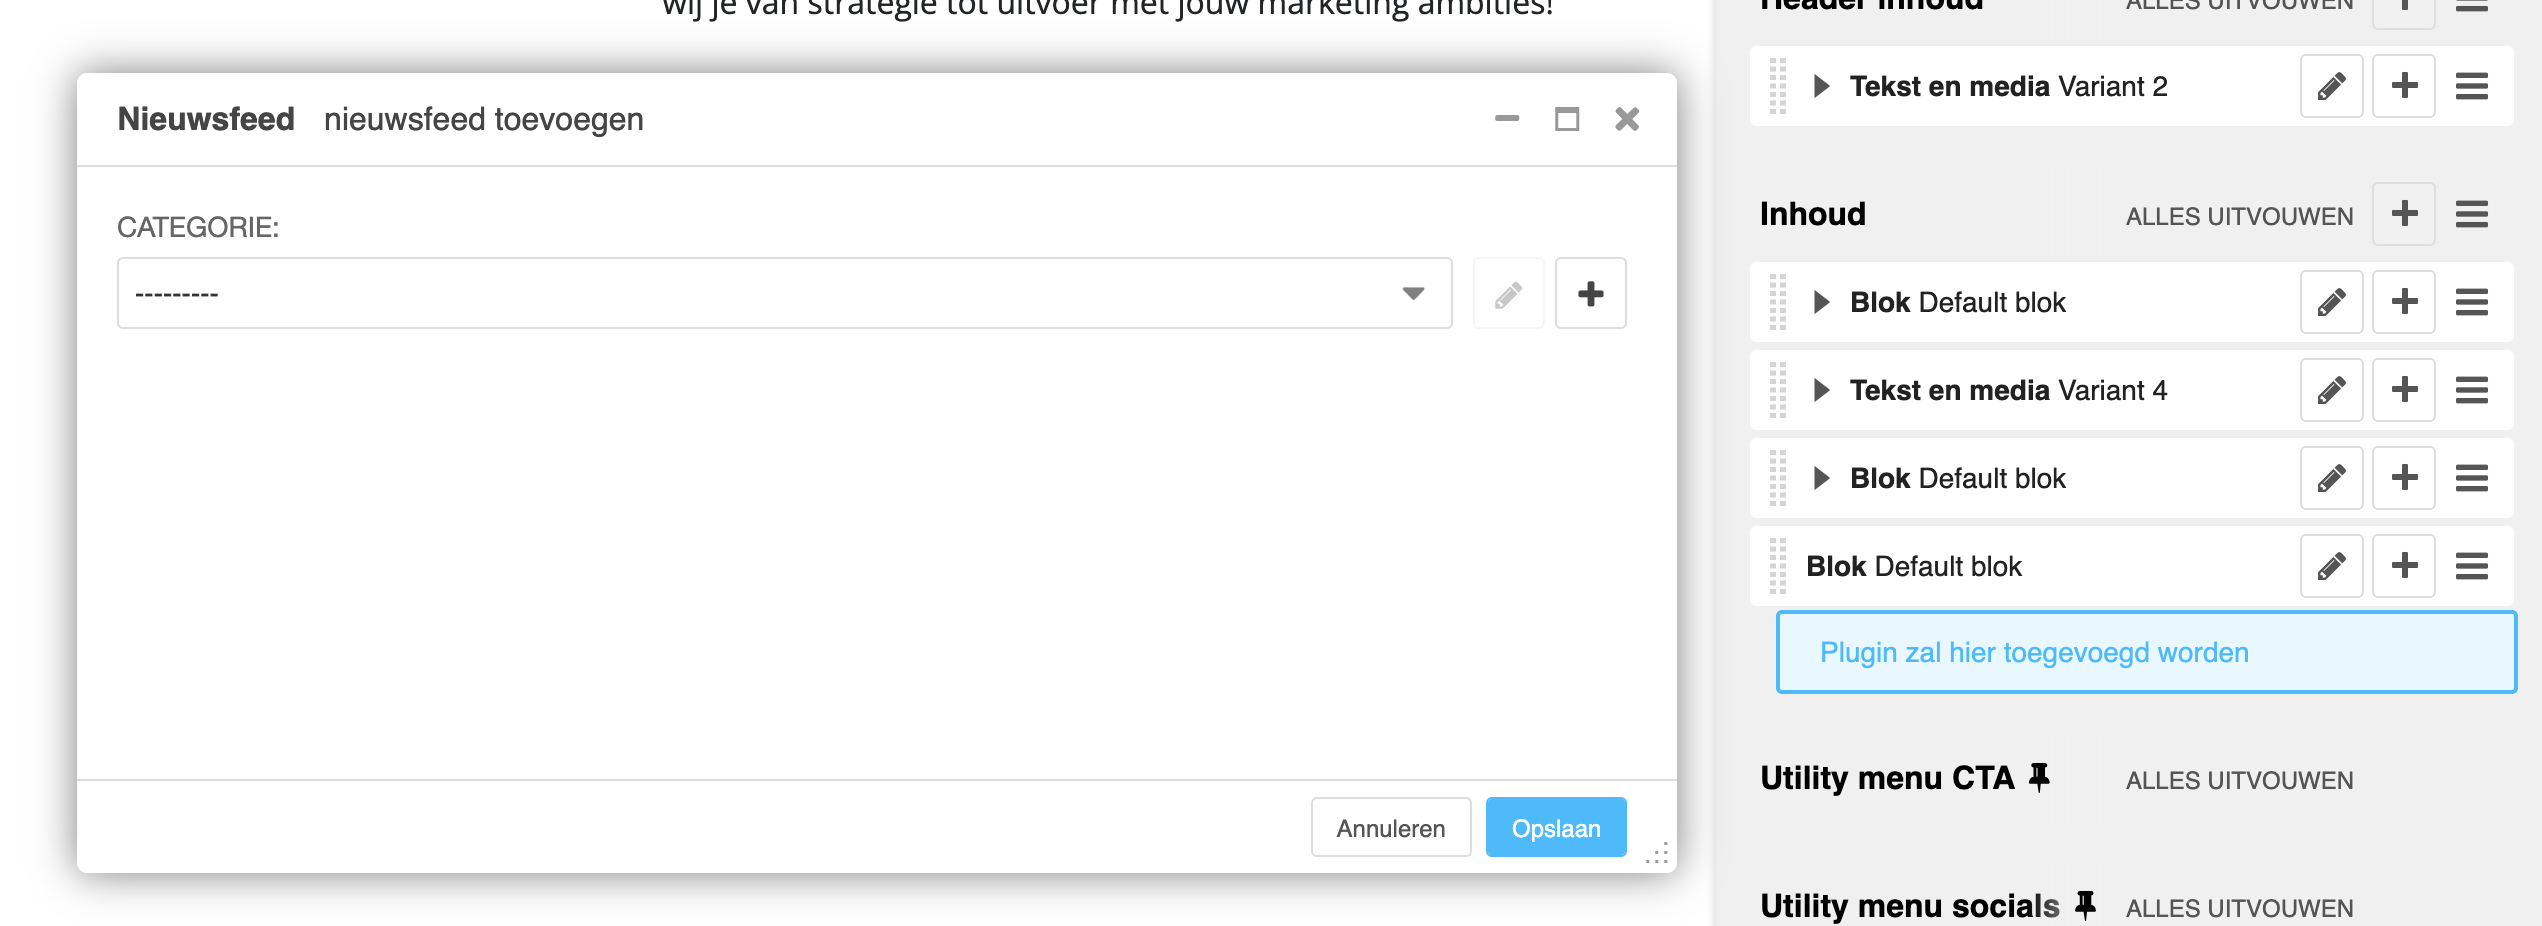Edit the last Blok Default blok

click(2331, 566)
